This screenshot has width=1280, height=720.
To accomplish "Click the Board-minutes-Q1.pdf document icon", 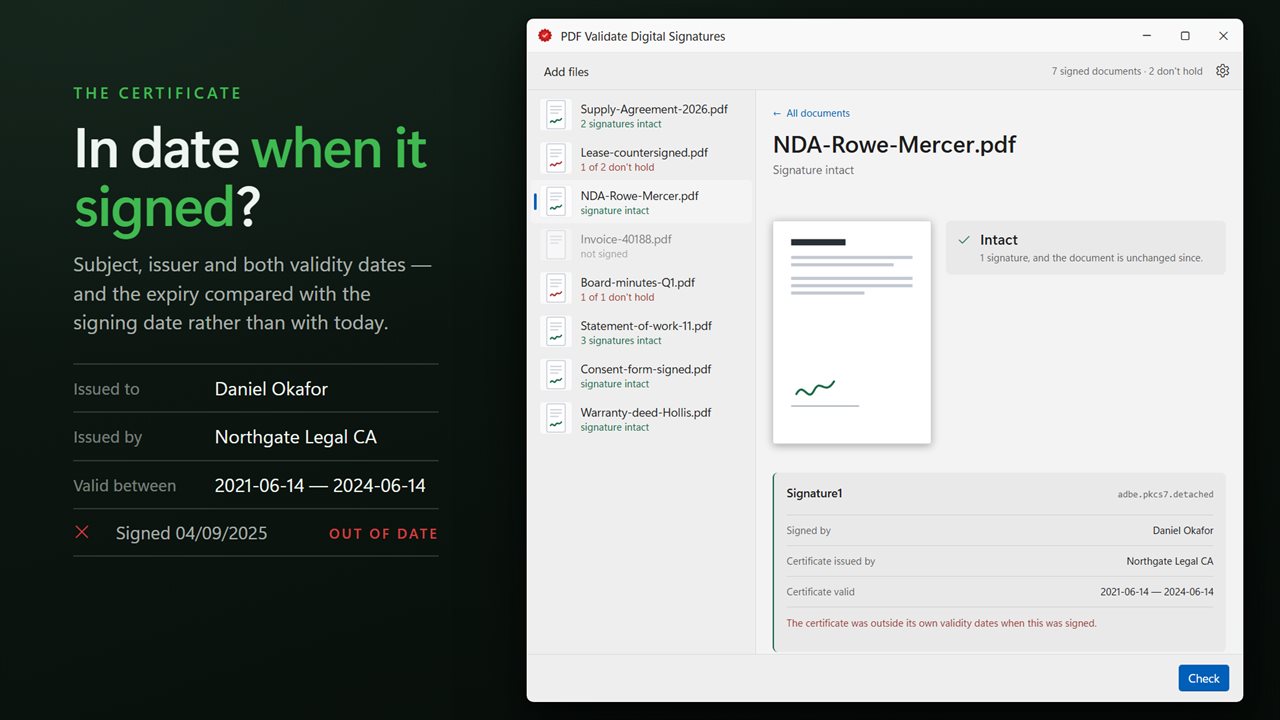I will 555,288.
